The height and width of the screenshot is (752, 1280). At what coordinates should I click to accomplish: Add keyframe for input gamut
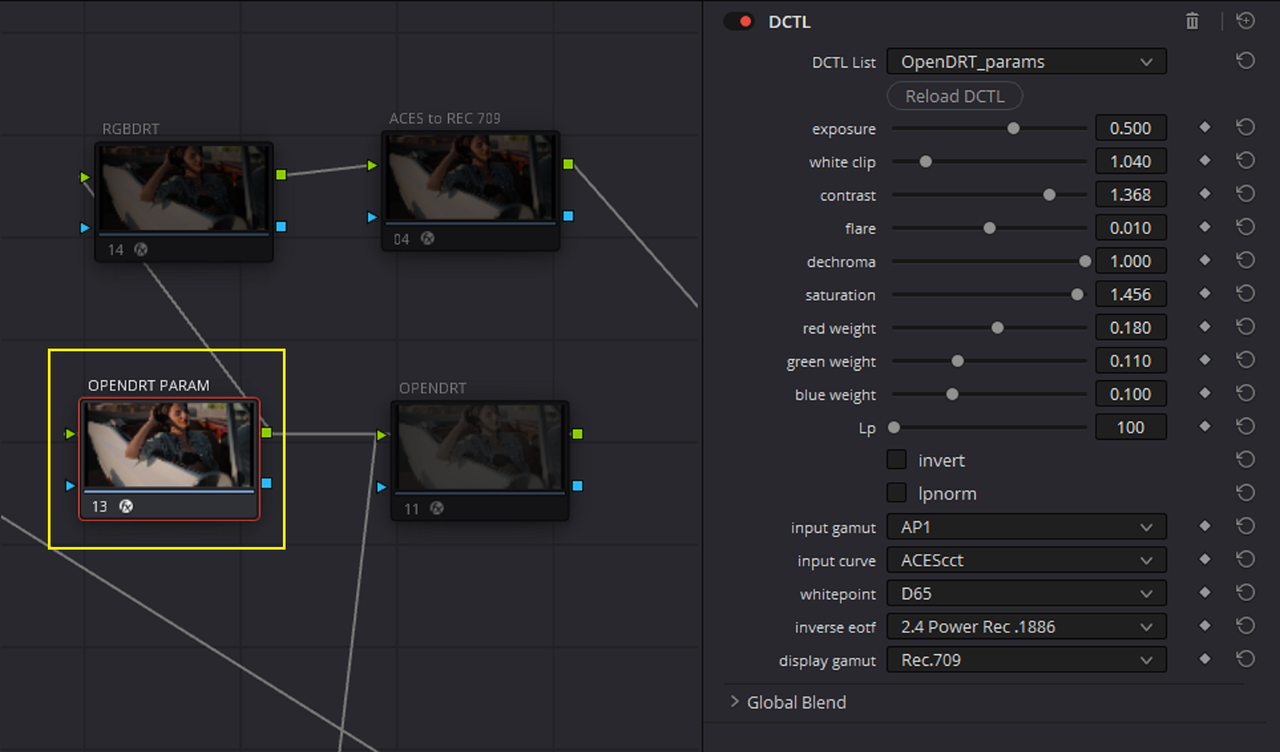(1205, 526)
